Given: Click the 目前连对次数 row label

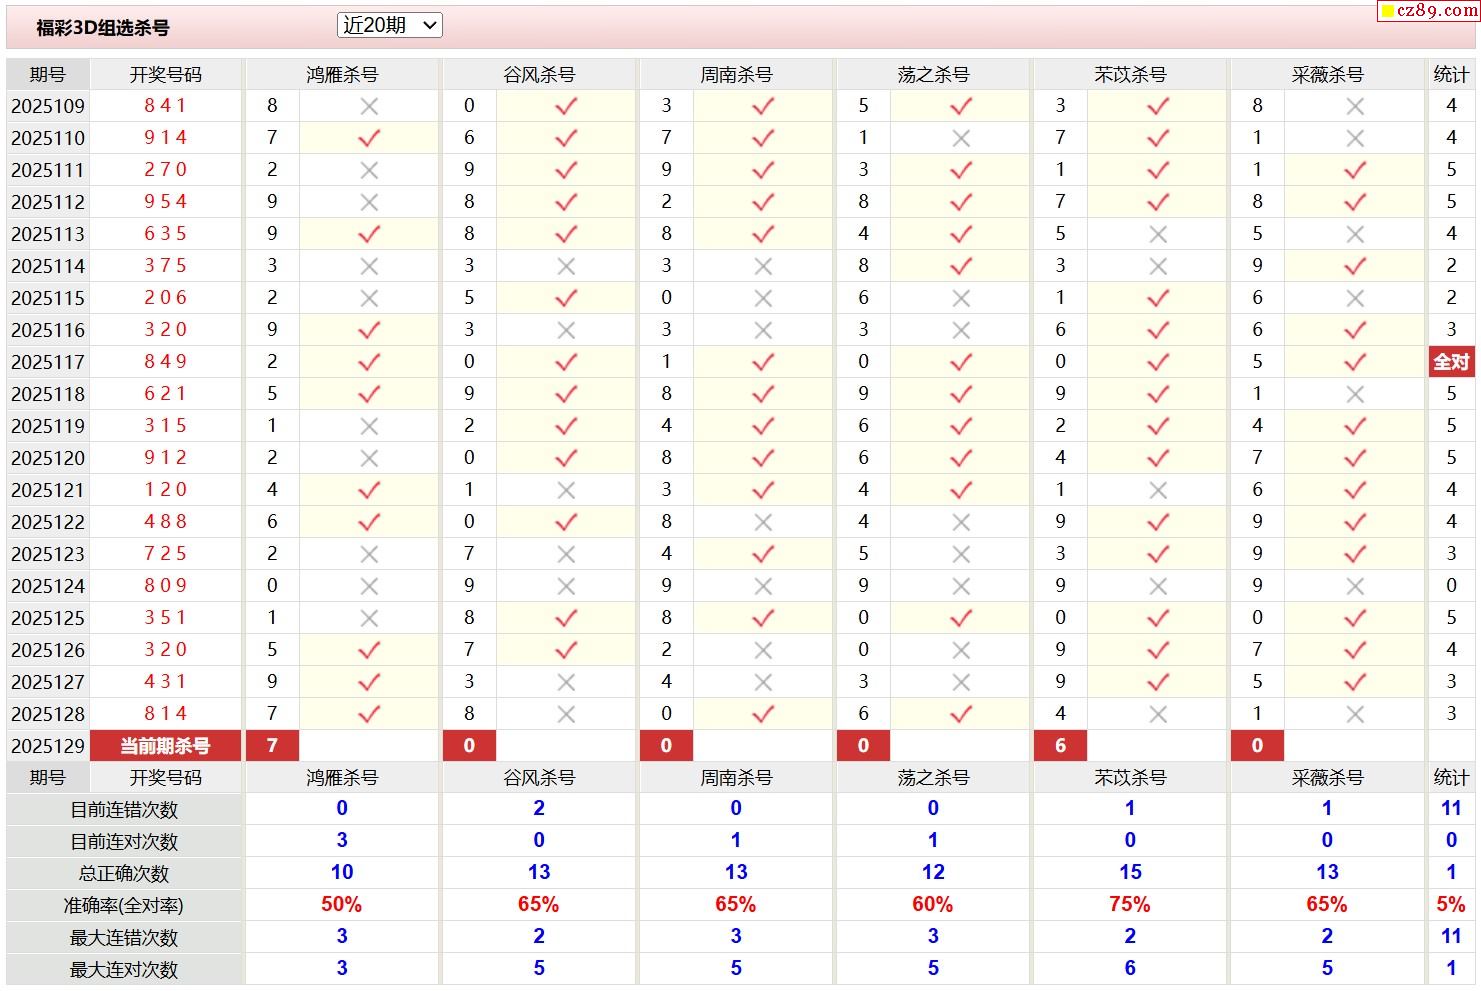Looking at the screenshot, I should click(x=124, y=842).
